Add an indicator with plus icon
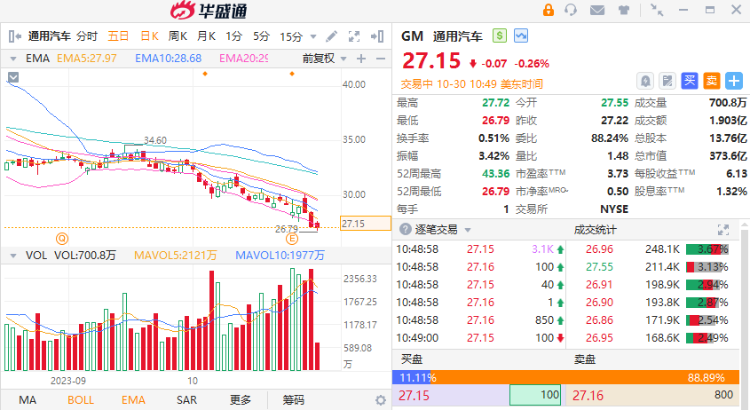The width and height of the screenshot is (750, 410). pyautogui.click(x=361, y=58)
